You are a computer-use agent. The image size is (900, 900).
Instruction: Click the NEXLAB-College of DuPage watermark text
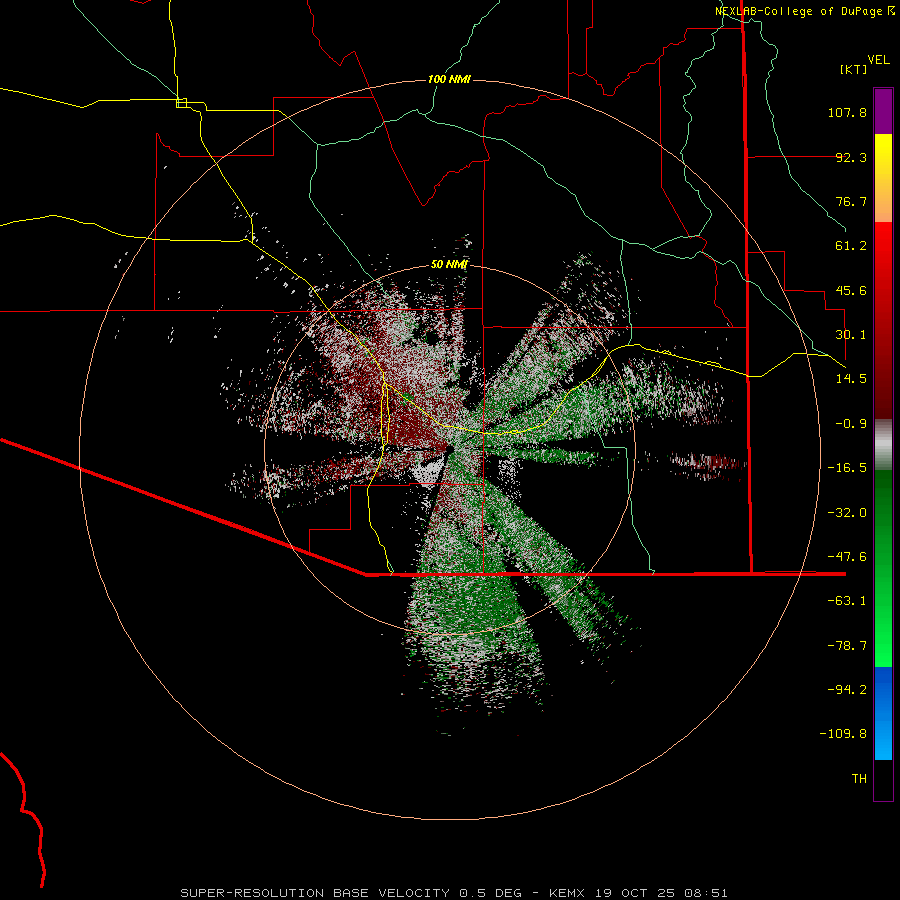pyautogui.click(x=804, y=11)
